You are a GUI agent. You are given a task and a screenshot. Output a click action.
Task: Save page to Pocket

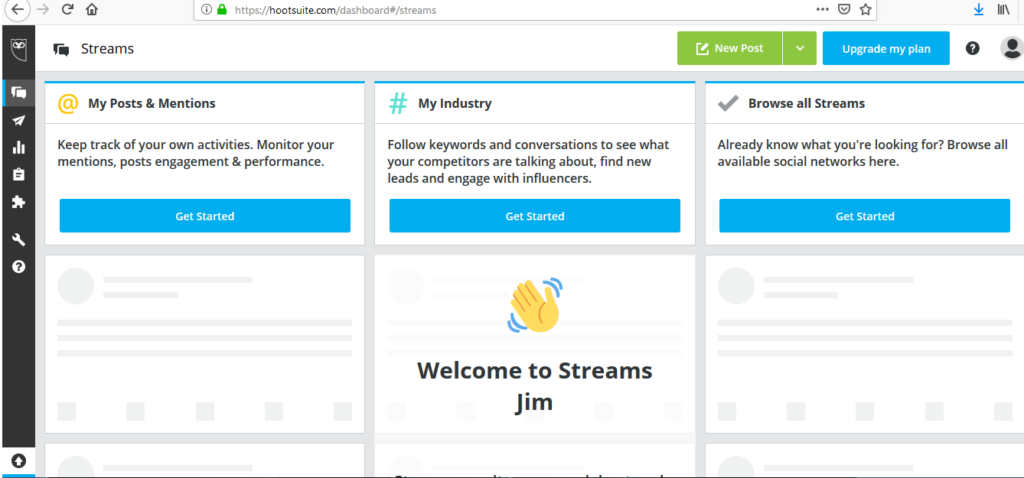click(844, 10)
